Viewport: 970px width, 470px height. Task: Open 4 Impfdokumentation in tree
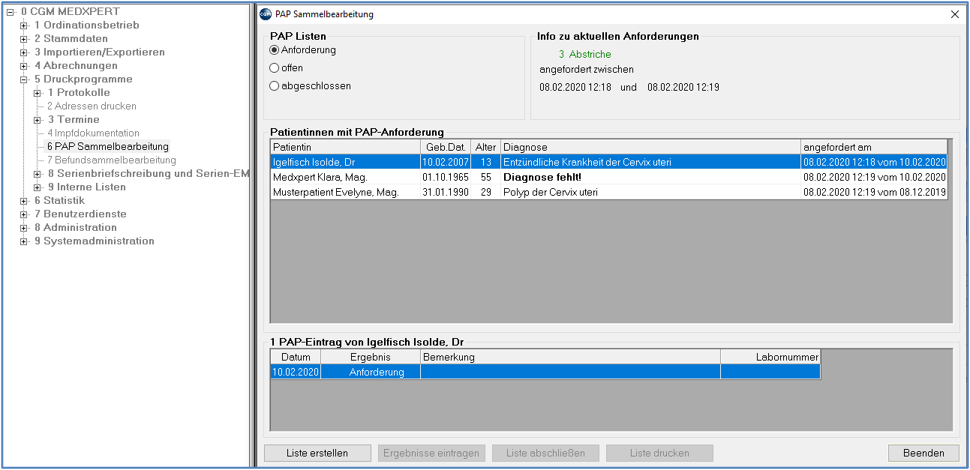(x=93, y=133)
